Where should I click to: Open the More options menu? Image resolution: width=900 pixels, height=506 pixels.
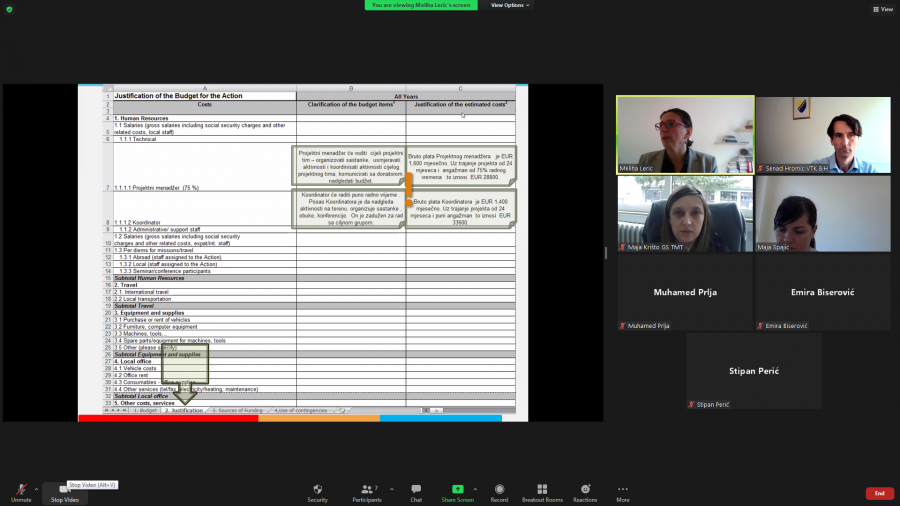(x=623, y=492)
